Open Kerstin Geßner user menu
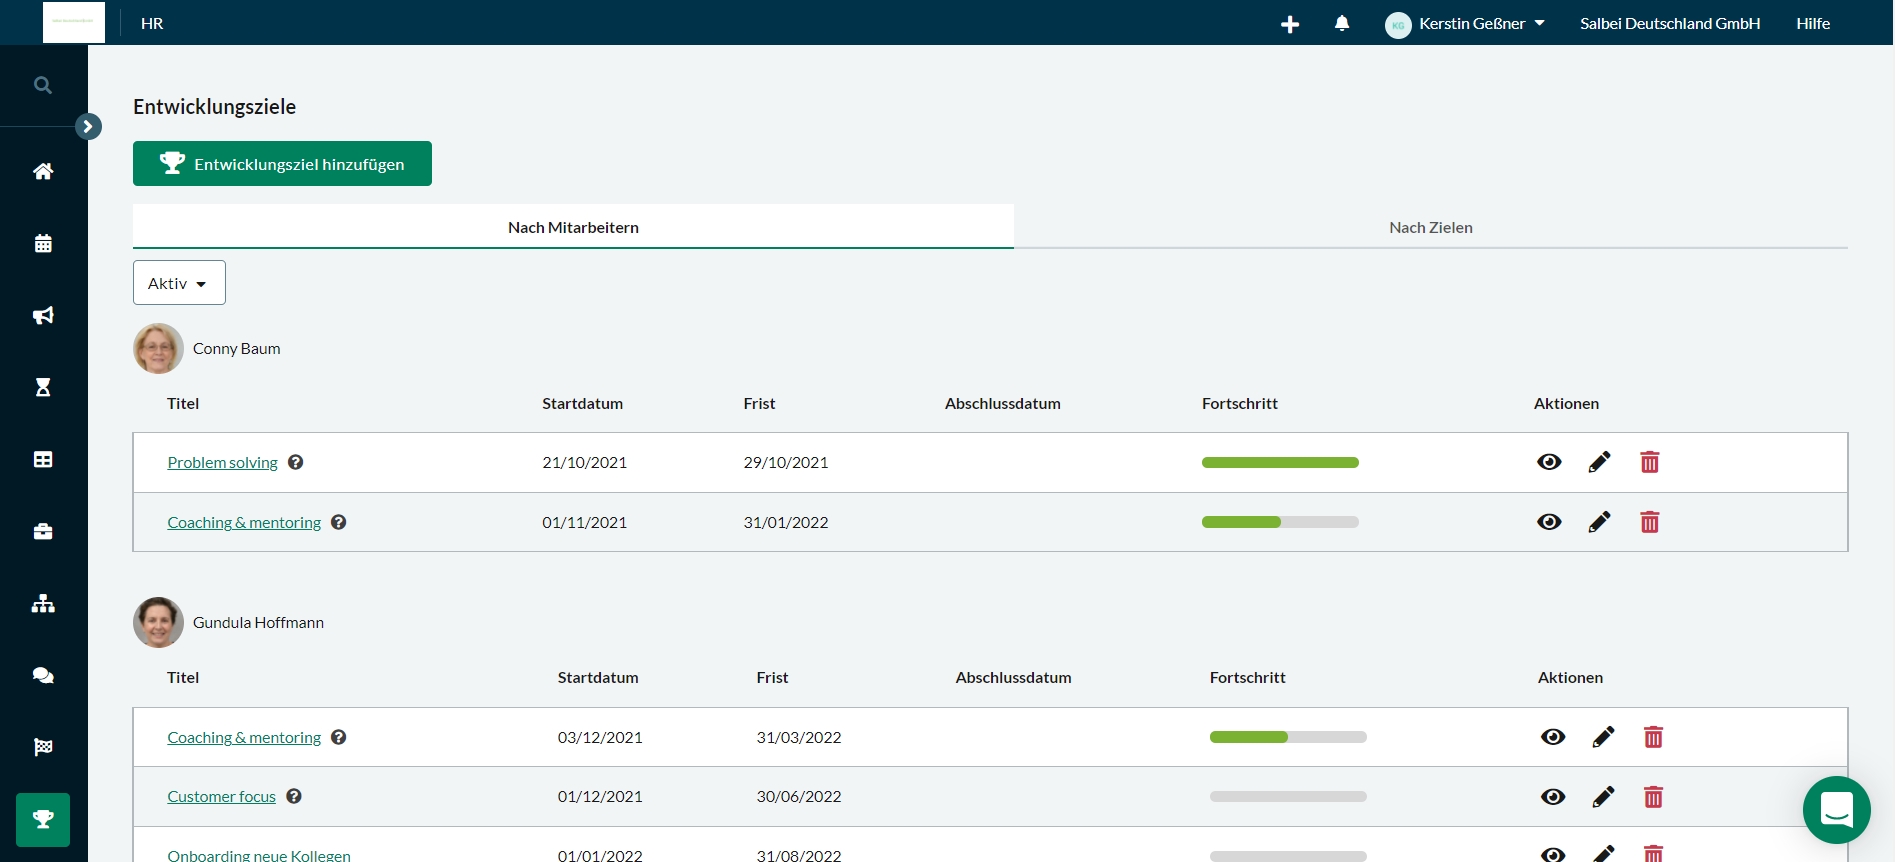The image size is (1895, 862). [x=1465, y=24]
